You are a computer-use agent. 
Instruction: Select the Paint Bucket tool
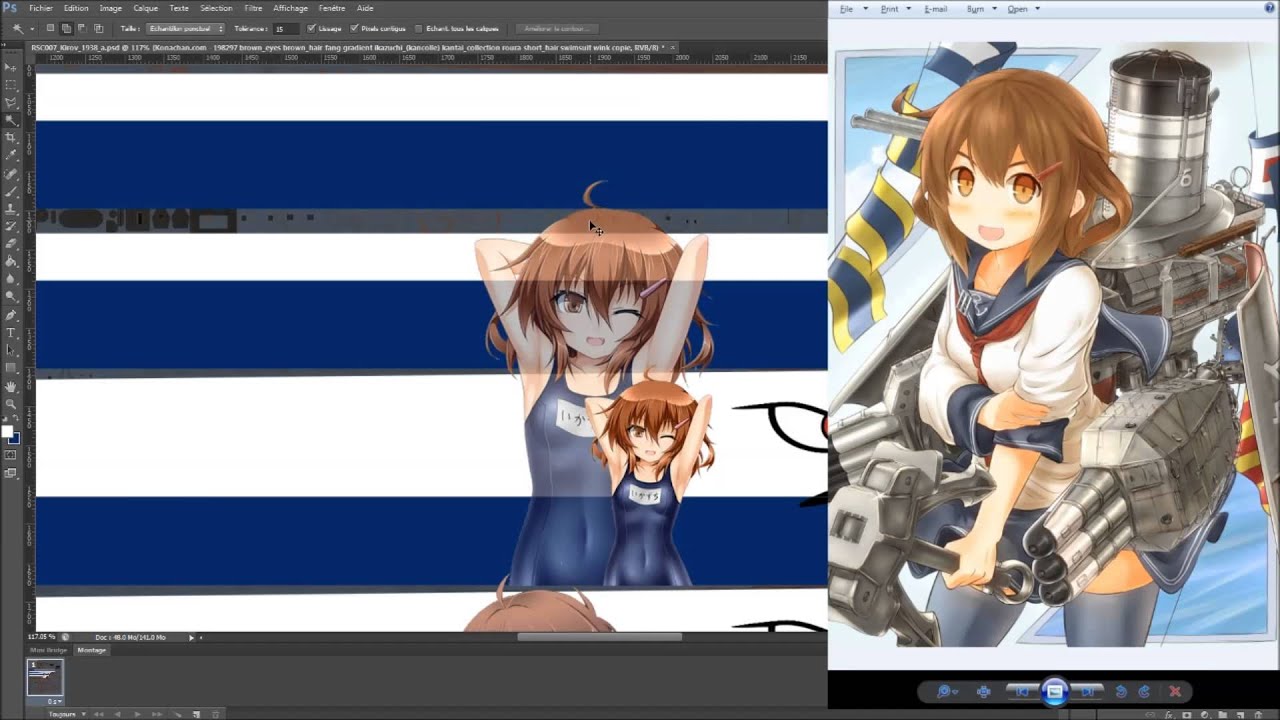11,261
